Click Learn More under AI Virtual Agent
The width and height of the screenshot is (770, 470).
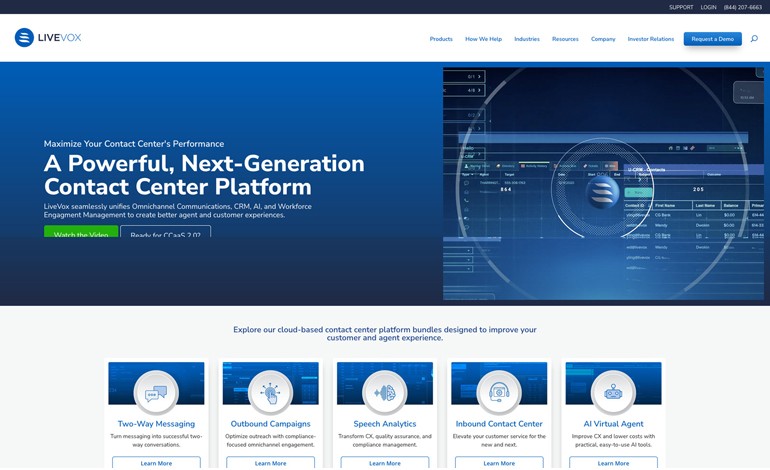coord(613,462)
